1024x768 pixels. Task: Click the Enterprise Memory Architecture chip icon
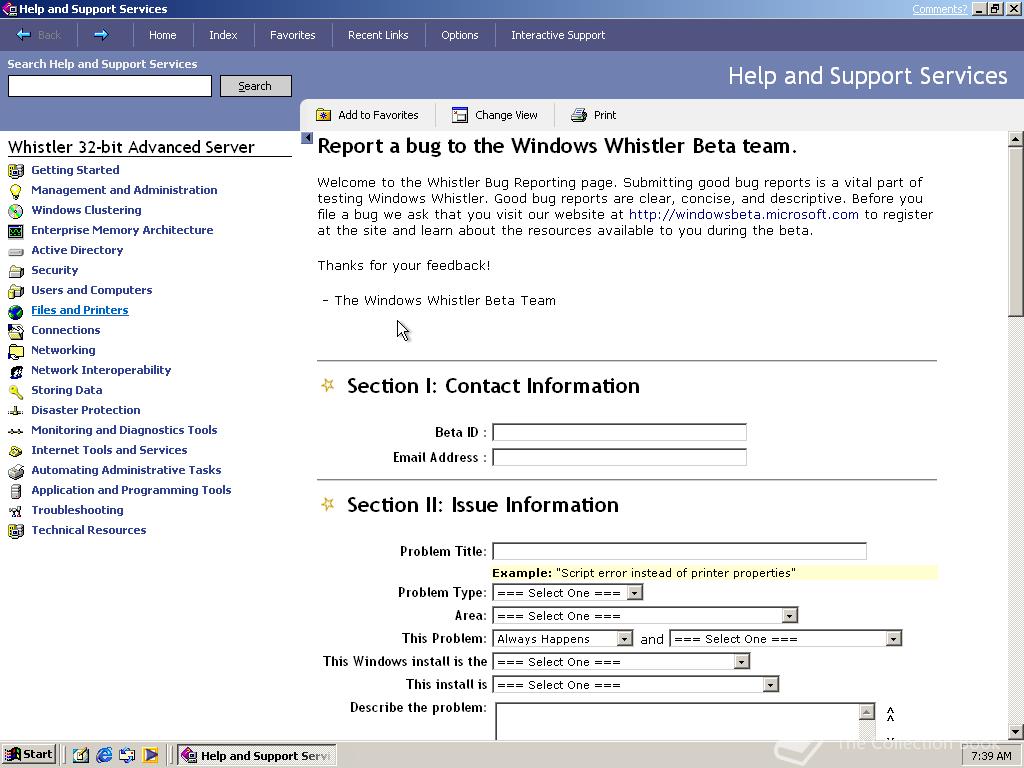16,231
